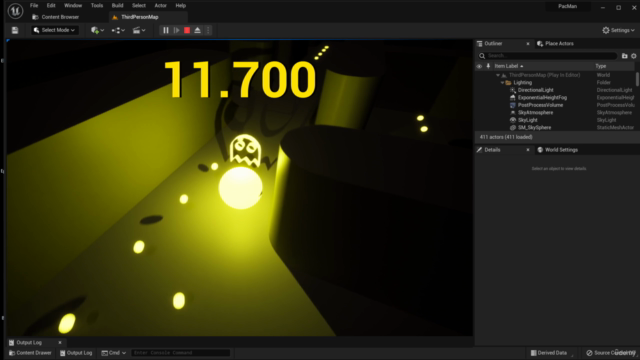The image size is (640, 360).
Task: Close the Details tab
Action: pyautogui.click(x=528, y=150)
